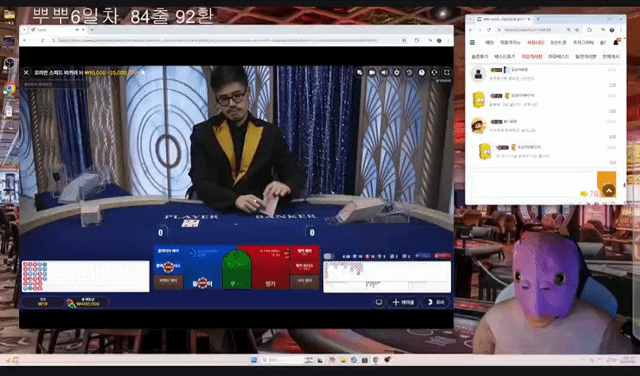This screenshot has width=640, height=376.
Task: Bet on the green Tie area
Action: [x=237, y=270]
